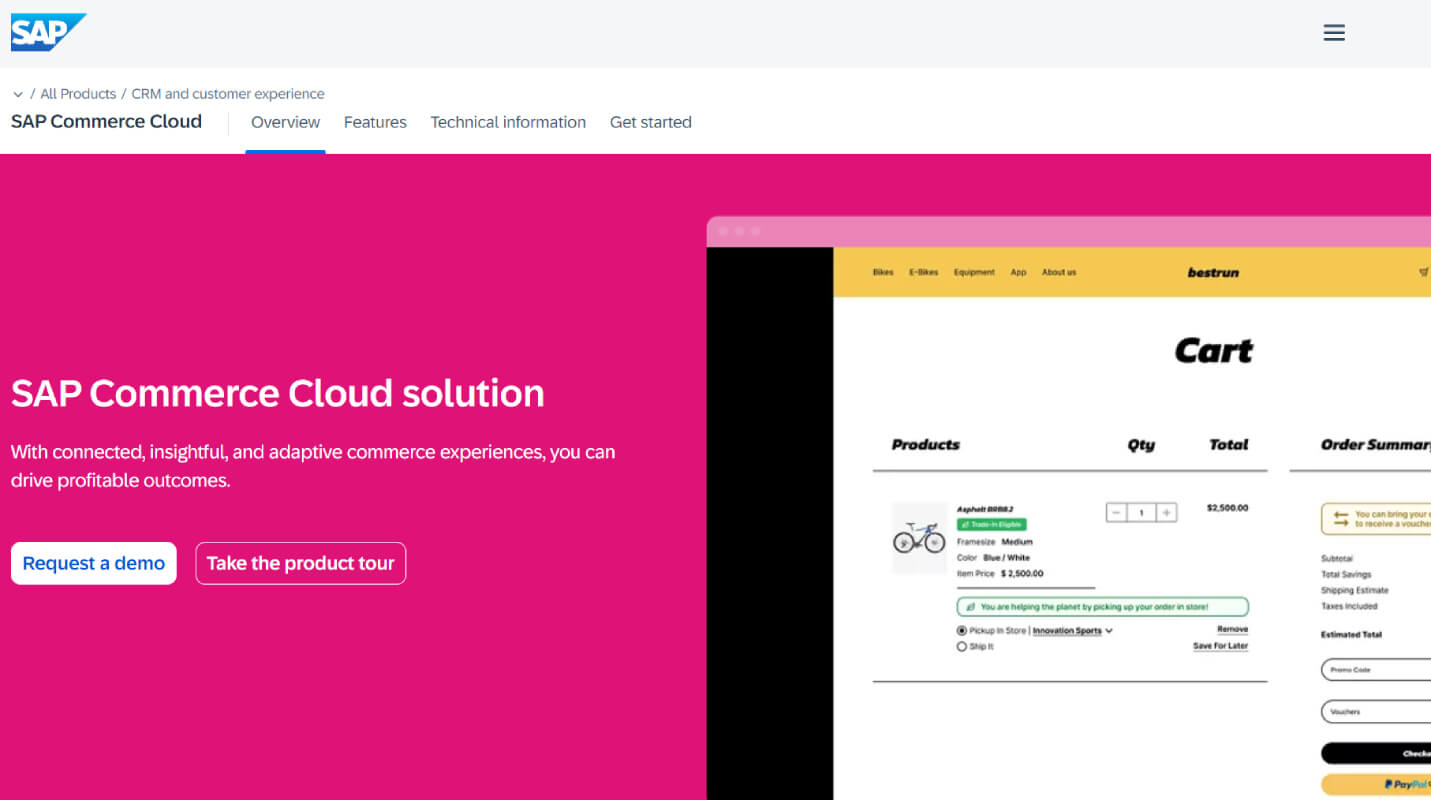
Task: Click About us in demo menu
Action: (x=1059, y=272)
